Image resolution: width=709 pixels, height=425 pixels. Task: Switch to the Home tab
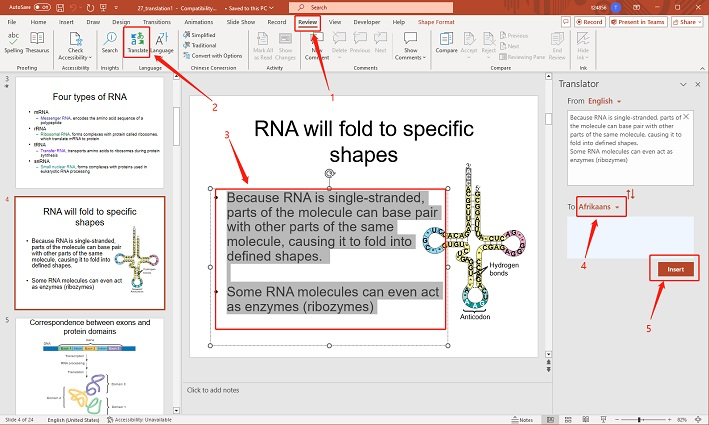click(38, 22)
